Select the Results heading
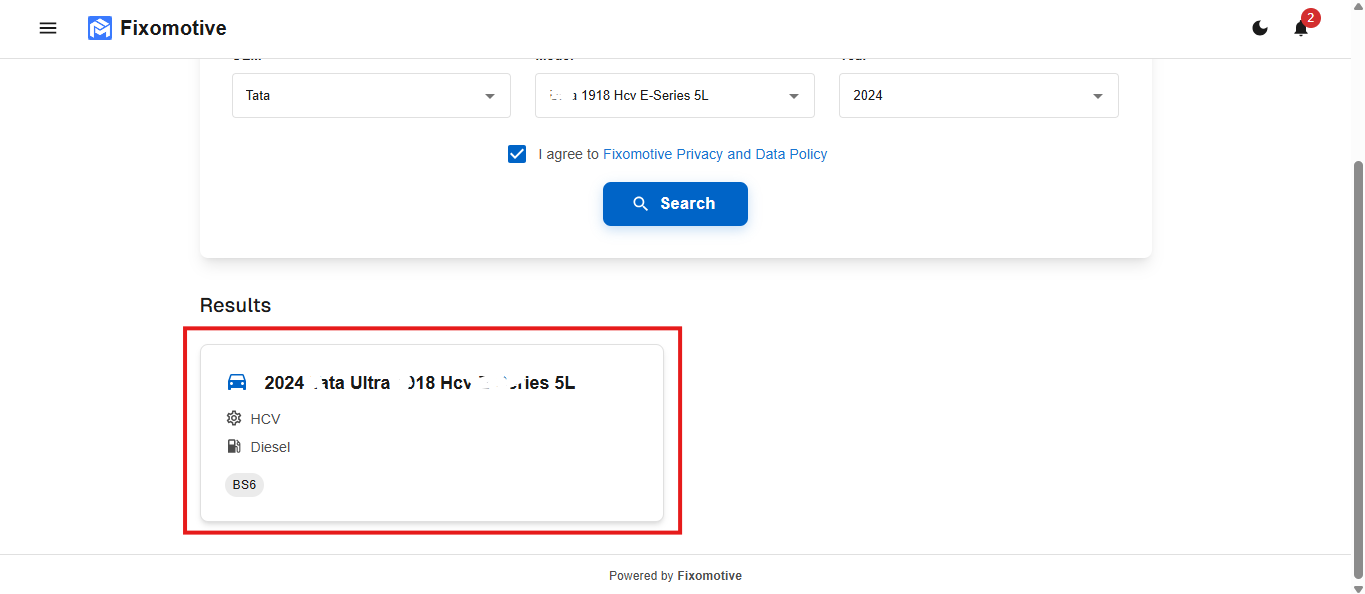The image size is (1365, 594). (235, 305)
